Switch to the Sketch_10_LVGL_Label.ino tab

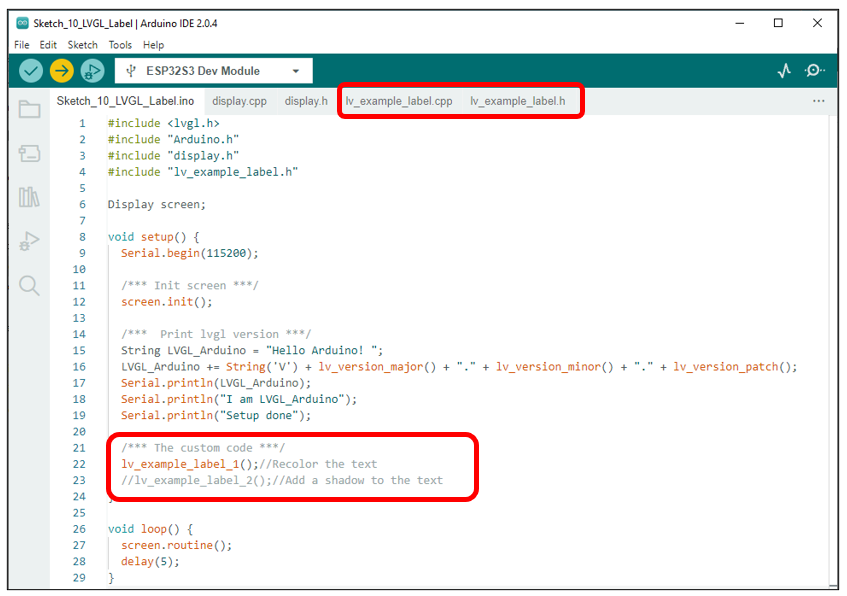(125, 101)
